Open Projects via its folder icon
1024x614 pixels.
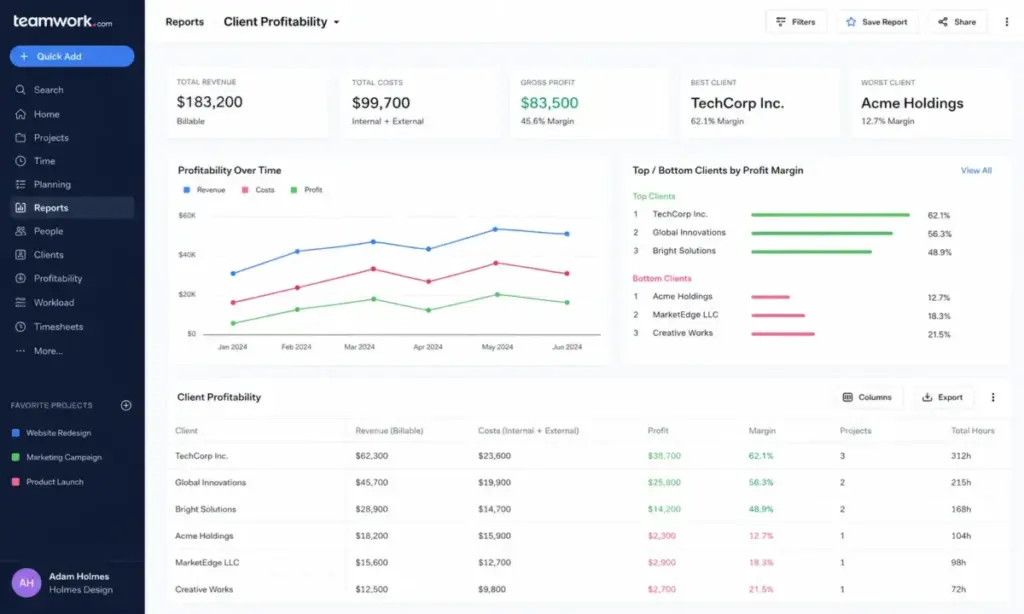coord(20,137)
